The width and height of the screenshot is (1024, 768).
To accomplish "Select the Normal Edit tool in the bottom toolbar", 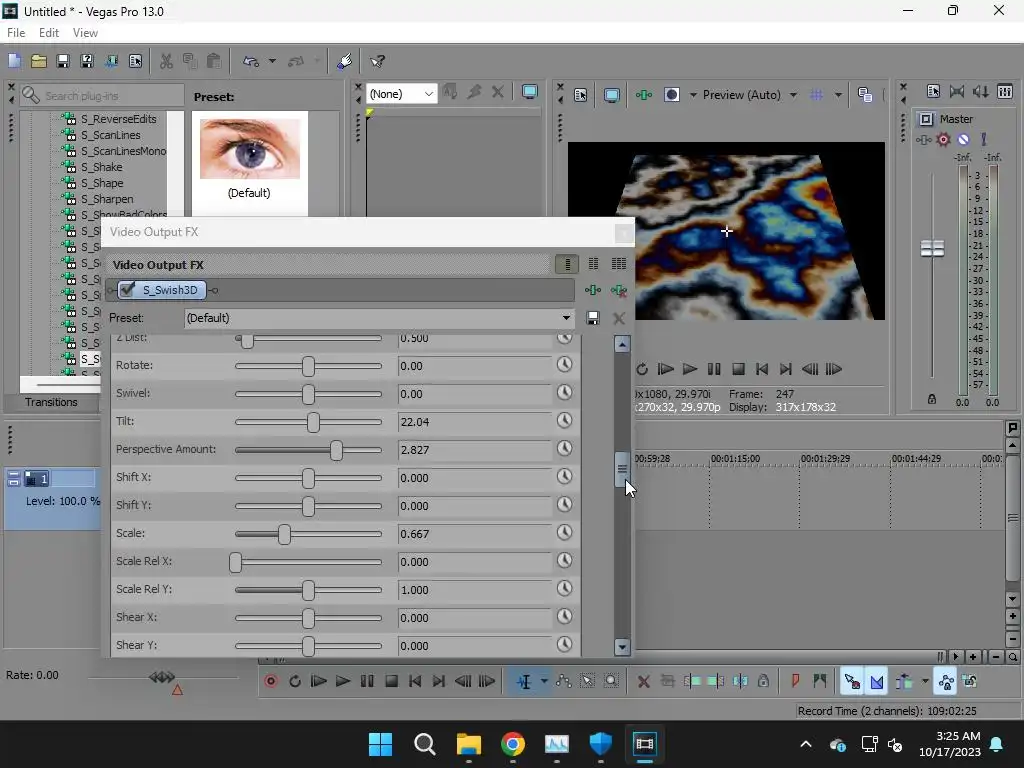I will click(x=524, y=681).
